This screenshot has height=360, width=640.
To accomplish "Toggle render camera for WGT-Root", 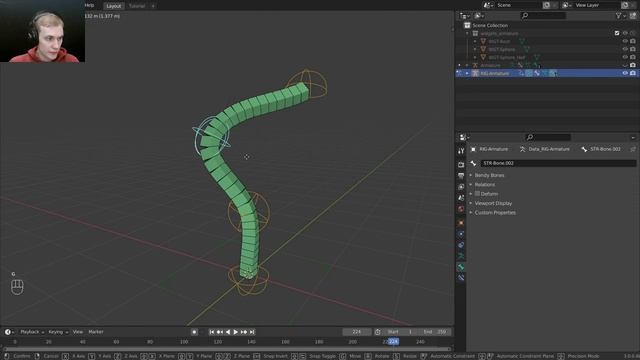I will pyautogui.click(x=633, y=41).
